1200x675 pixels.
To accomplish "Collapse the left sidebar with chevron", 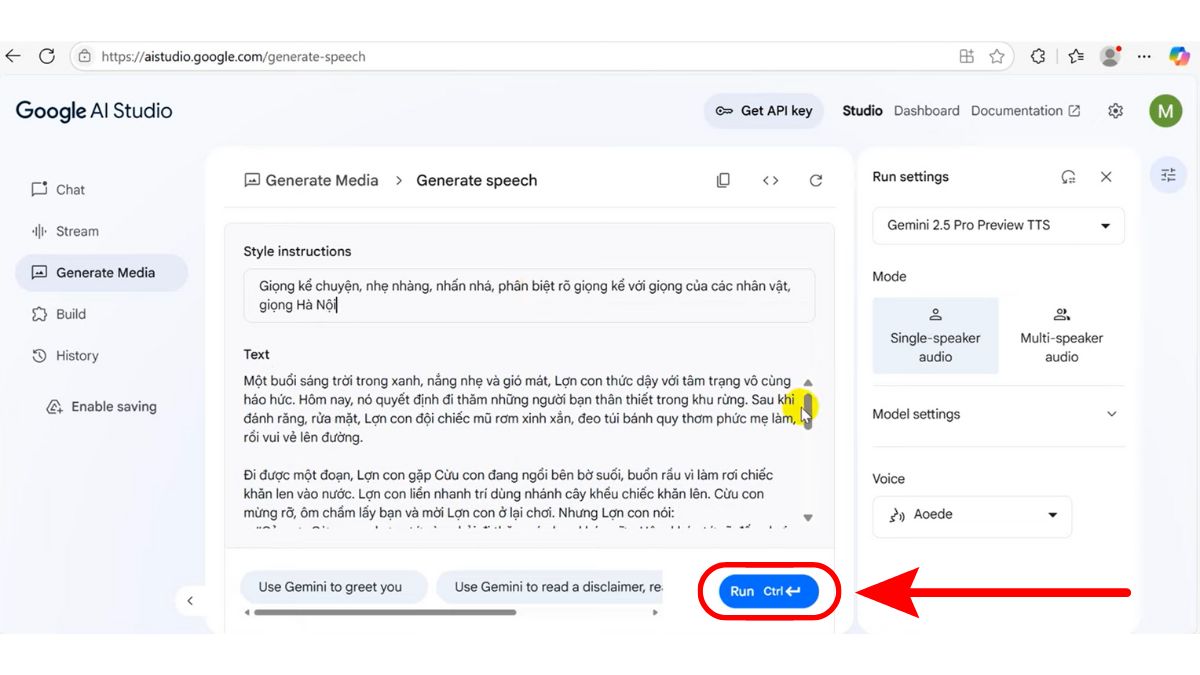I will pos(190,601).
